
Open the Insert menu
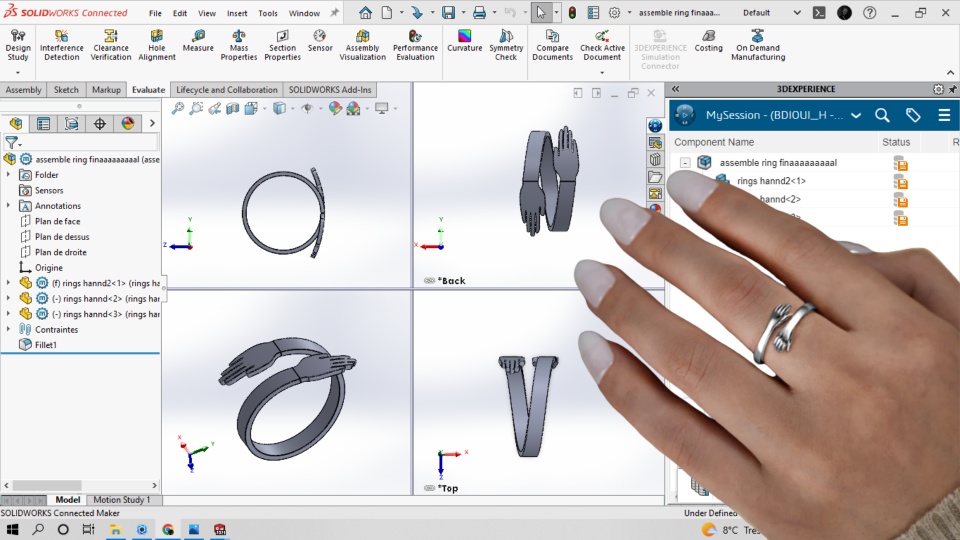click(237, 13)
